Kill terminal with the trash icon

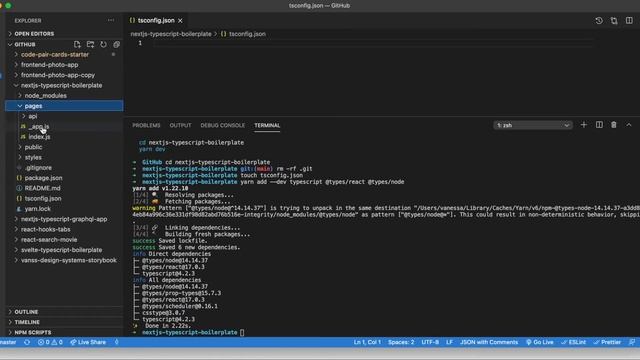coord(613,125)
